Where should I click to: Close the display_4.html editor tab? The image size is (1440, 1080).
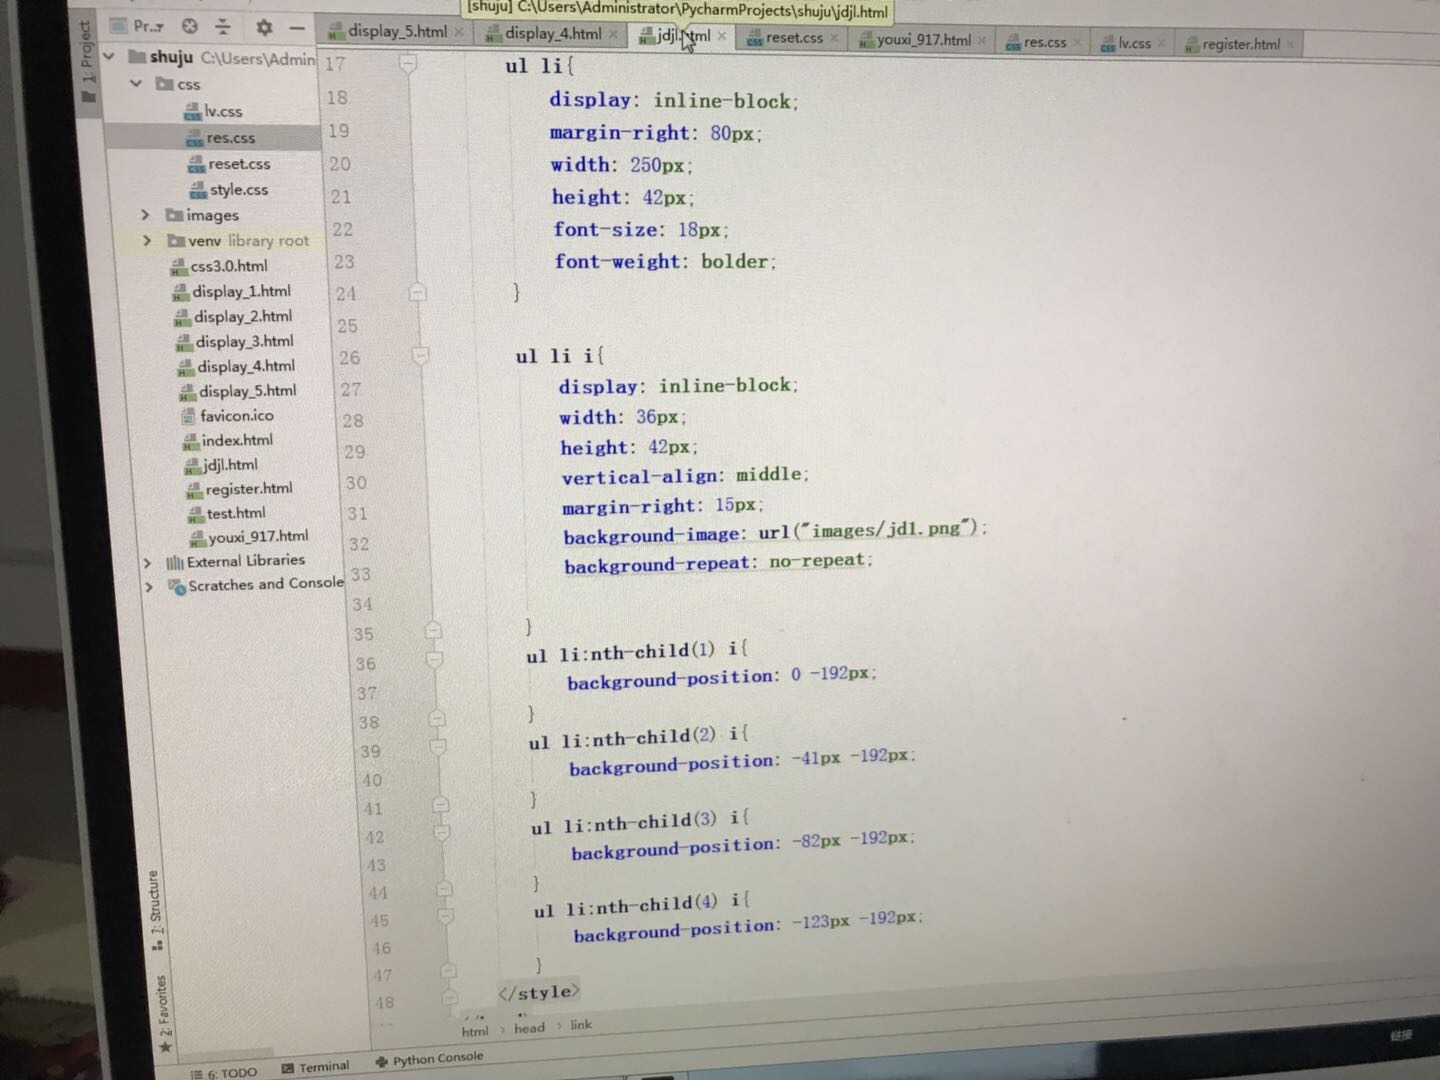click(613, 35)
